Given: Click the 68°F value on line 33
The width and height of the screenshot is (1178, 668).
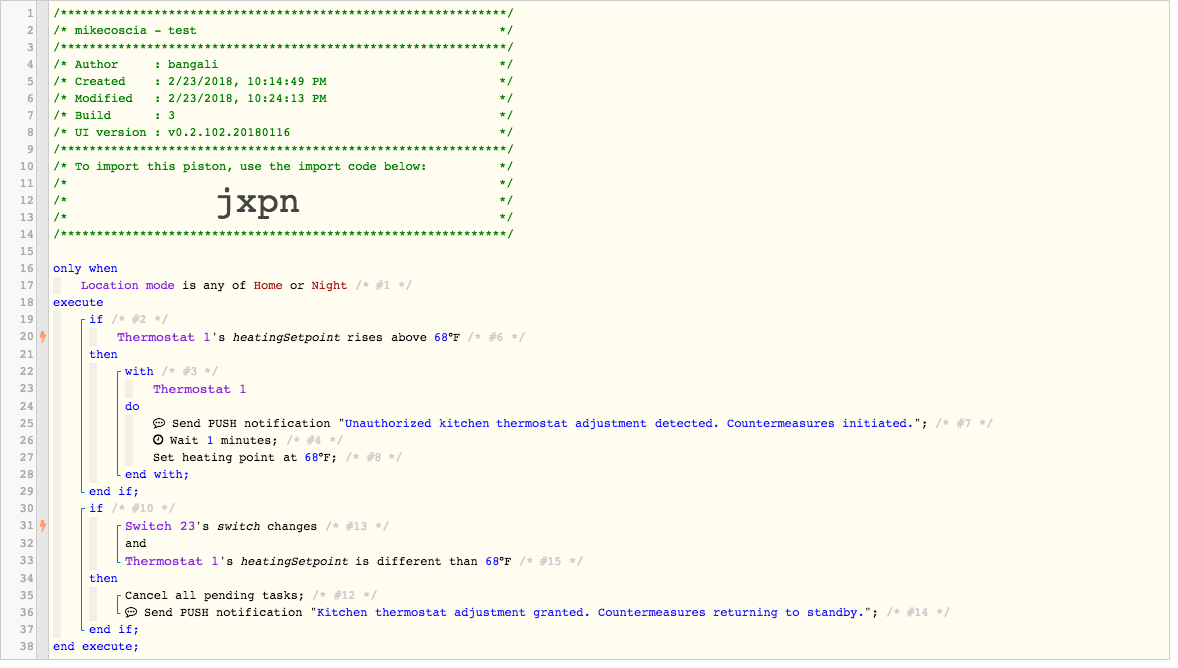Looking at the screenshot, I should click(498, 561).
